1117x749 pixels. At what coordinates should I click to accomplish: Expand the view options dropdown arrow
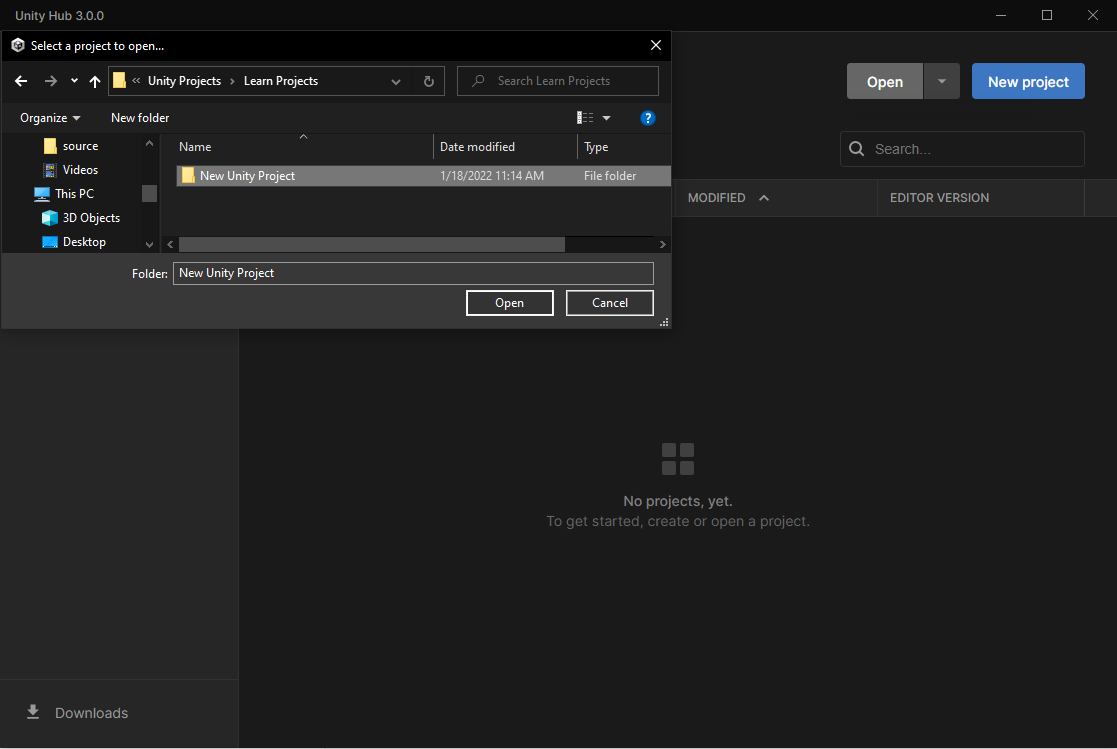click(x=606, y=118)
